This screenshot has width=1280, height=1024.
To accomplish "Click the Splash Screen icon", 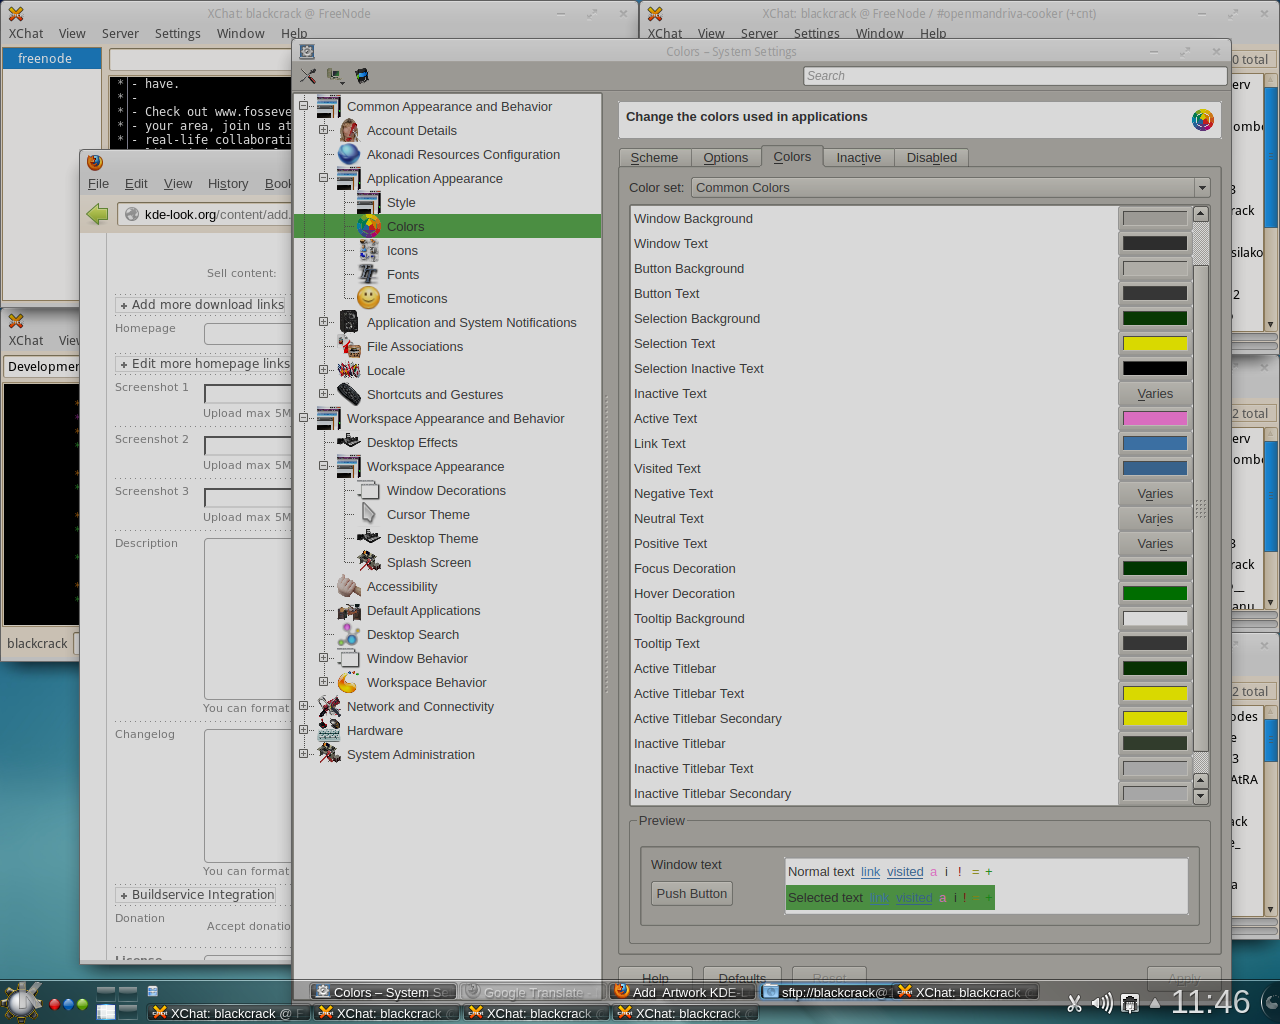I will click(369, 562).
